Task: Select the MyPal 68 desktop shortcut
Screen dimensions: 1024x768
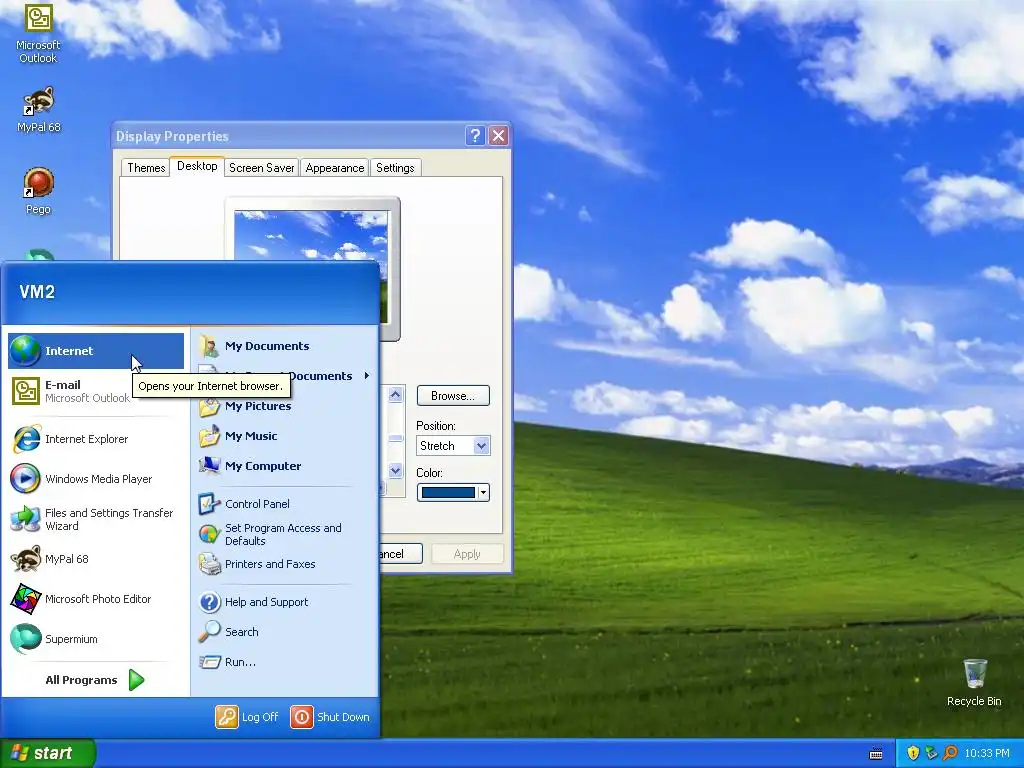Action: click(x=38, y=110)
